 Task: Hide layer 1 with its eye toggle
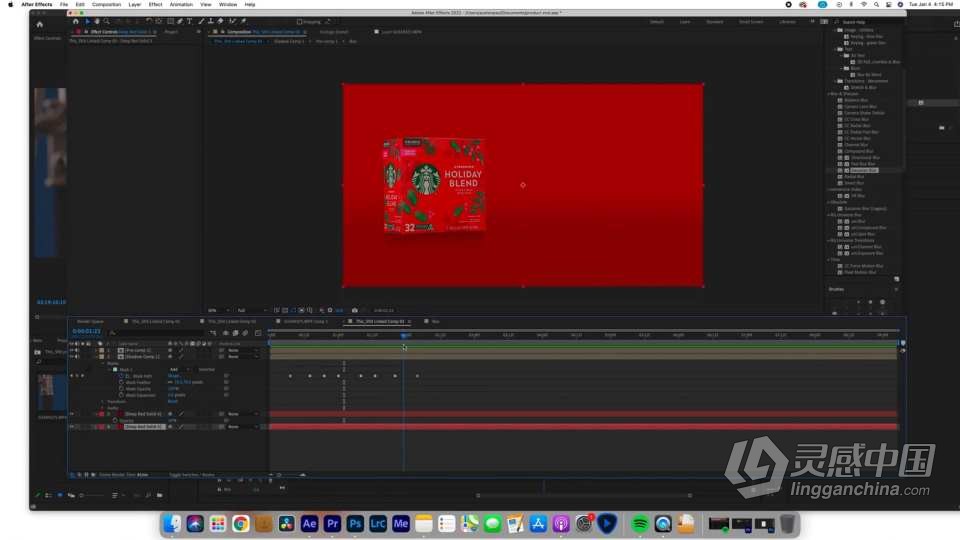(x=72, y=350)
